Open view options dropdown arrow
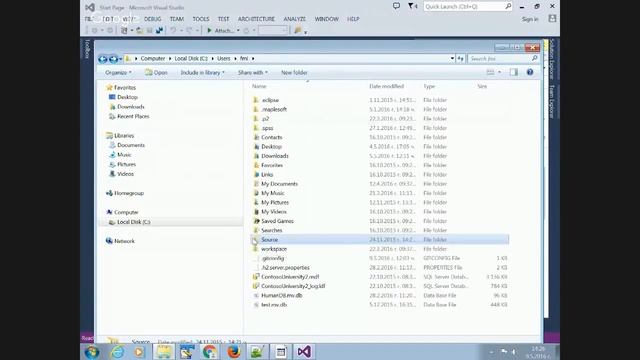Viewport: 640px width, 360px height. (x=500, y=72)
